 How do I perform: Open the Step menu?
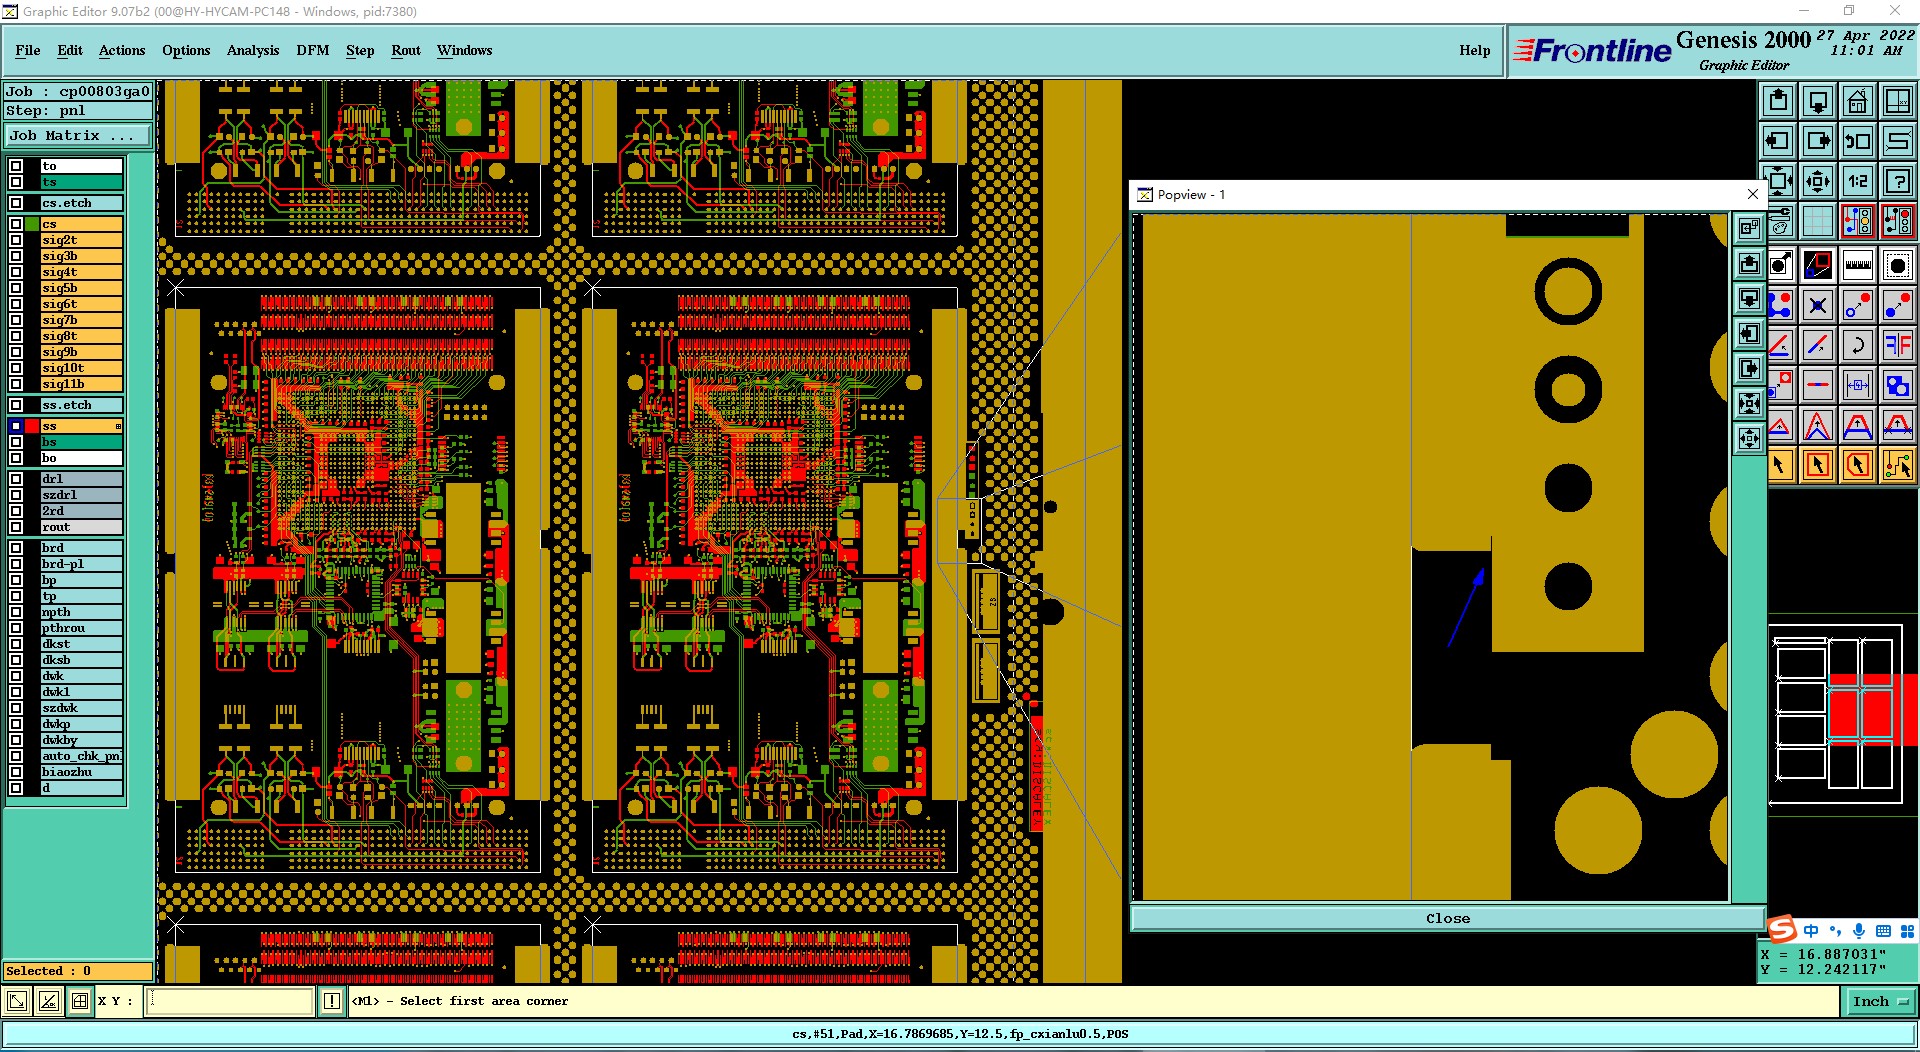(360, 50)
